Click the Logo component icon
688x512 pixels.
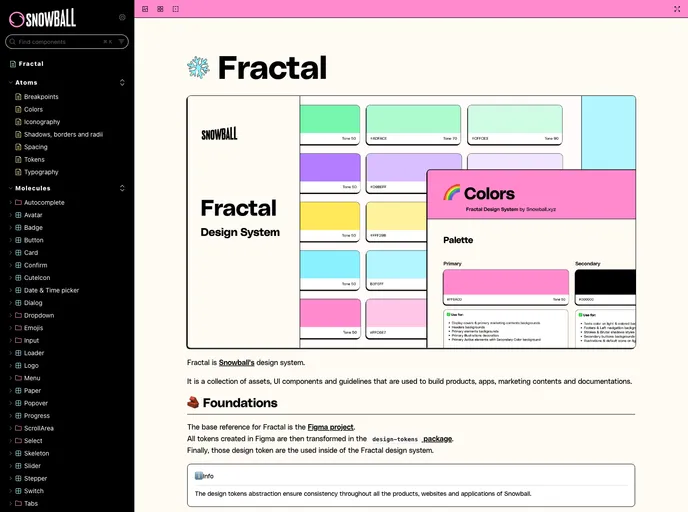(x=18, y=365)
